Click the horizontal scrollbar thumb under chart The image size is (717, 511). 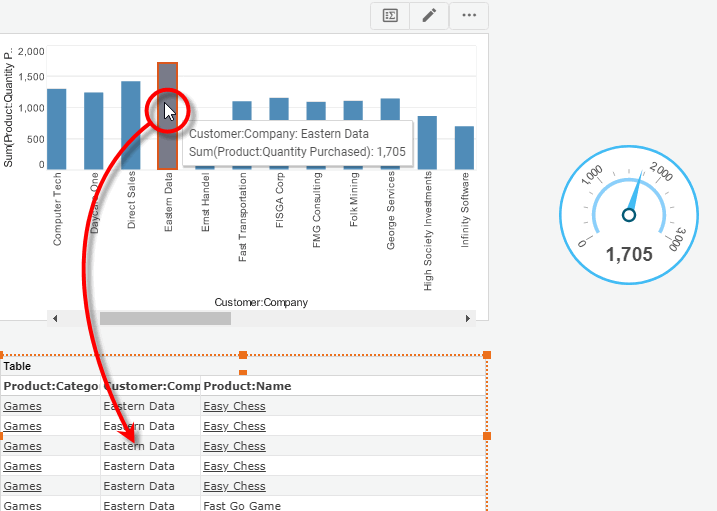coord(165,318)
